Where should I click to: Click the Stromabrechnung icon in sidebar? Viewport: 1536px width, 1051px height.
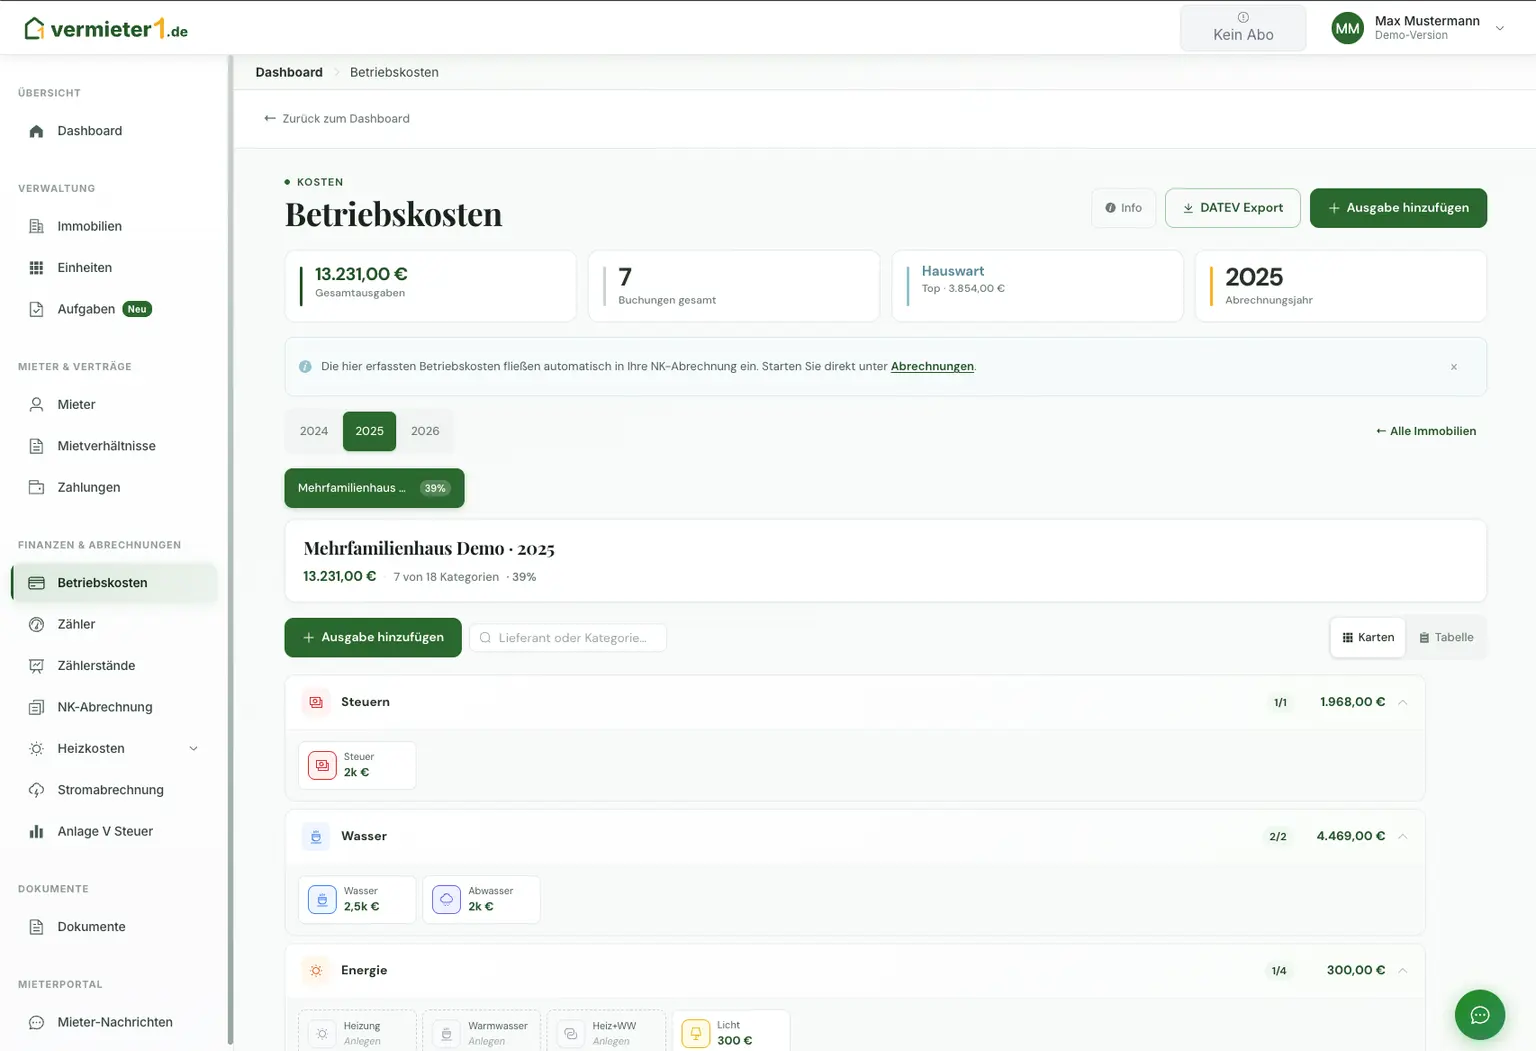click(37, 790)
